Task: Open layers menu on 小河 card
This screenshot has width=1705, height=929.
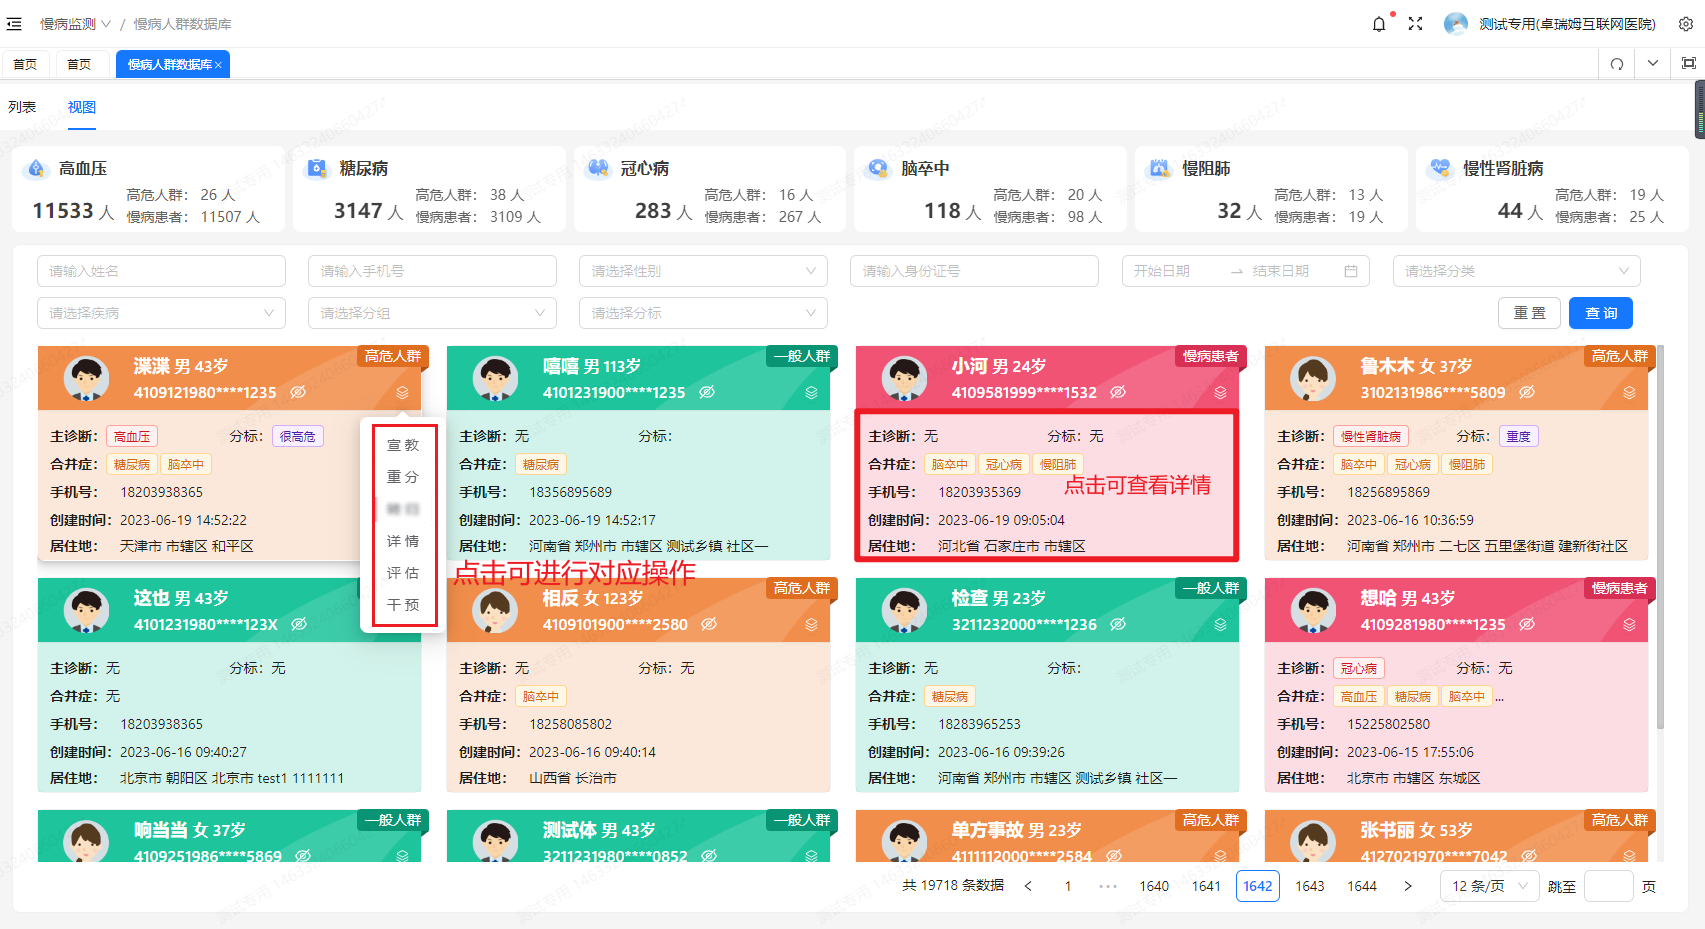Action: [1220, 393]
